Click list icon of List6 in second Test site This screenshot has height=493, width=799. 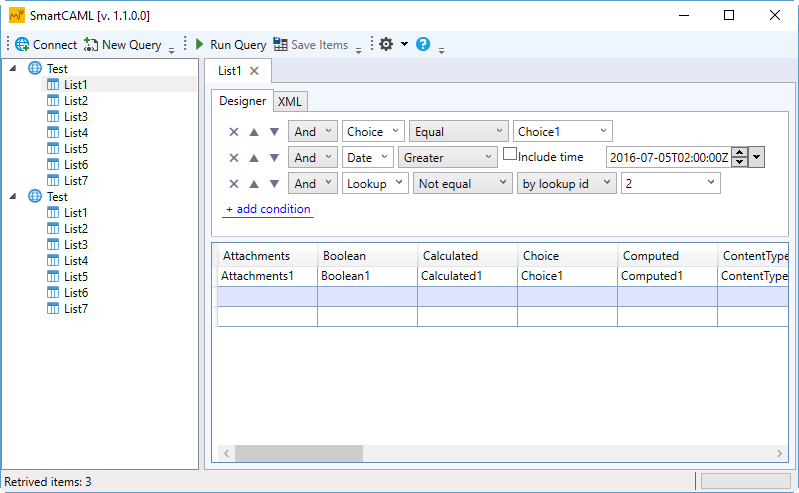(x=53, y=292)
